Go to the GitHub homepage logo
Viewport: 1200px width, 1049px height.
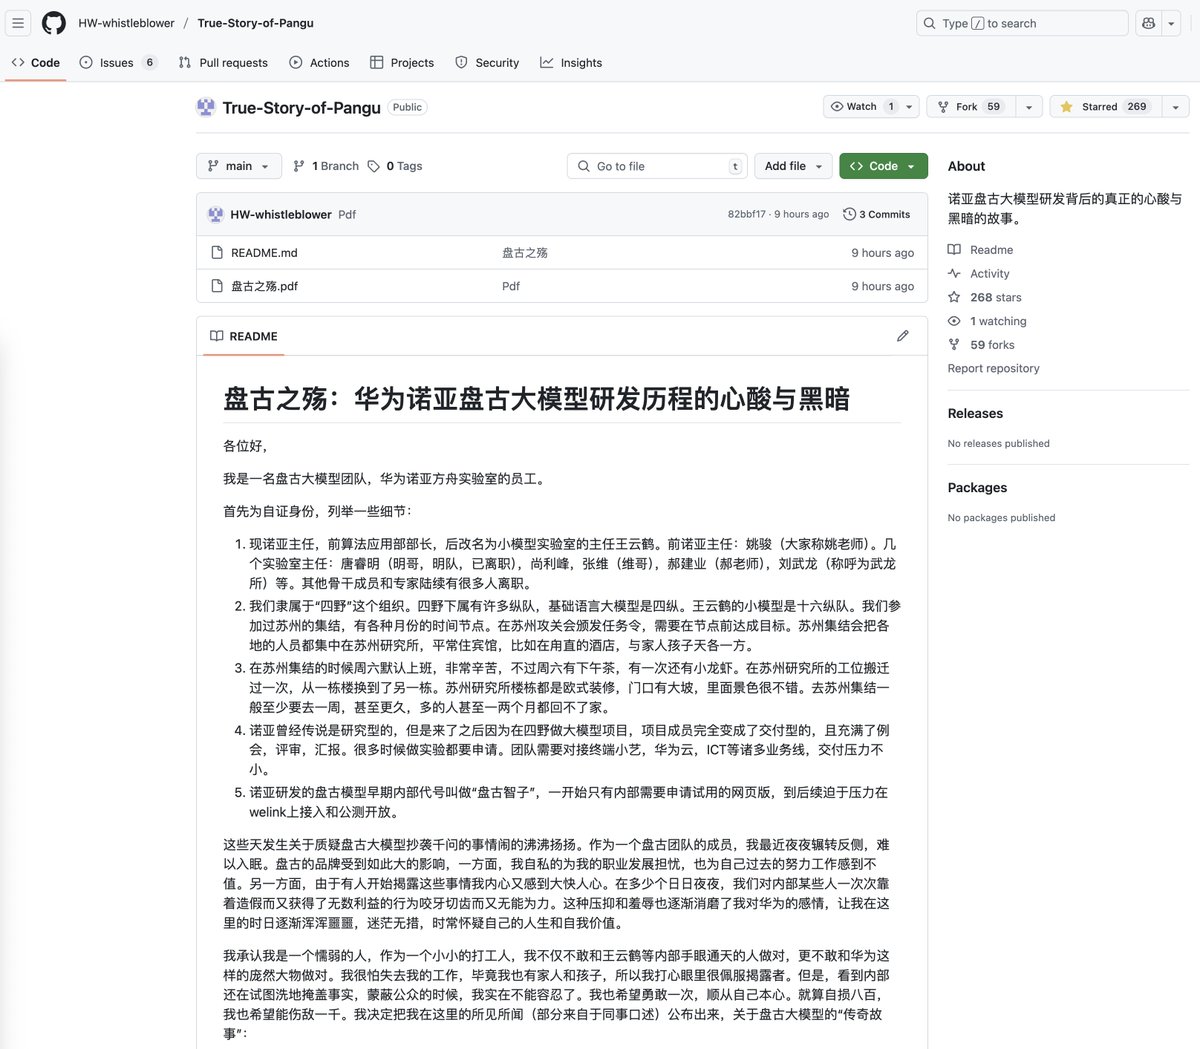point(54,23)
